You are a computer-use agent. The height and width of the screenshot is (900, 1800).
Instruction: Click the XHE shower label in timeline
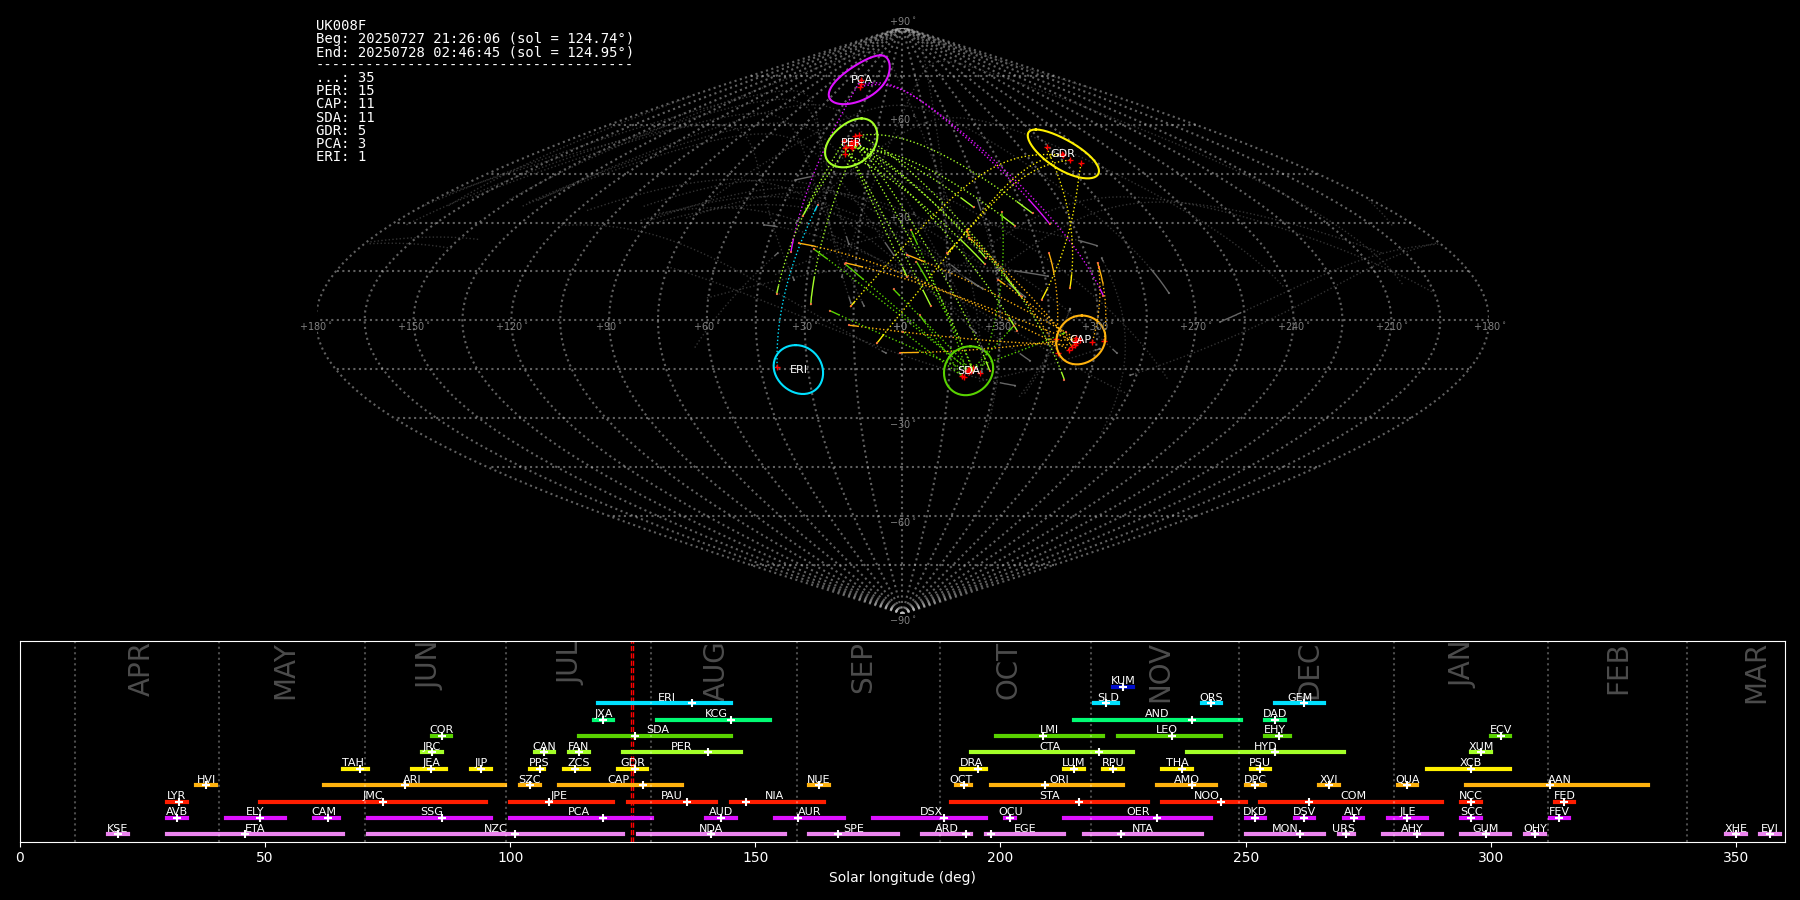point(1736,829)
